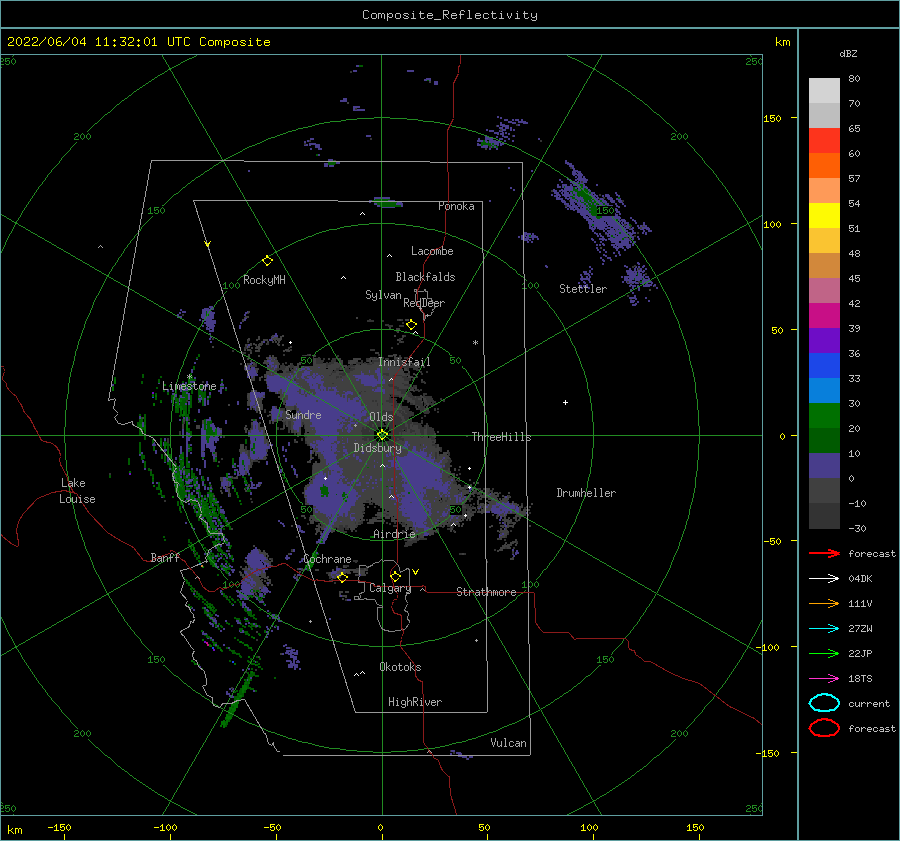The height and width of the screenshot is (841, 900).
Task: Select the Sundre label
Action: 303,414
